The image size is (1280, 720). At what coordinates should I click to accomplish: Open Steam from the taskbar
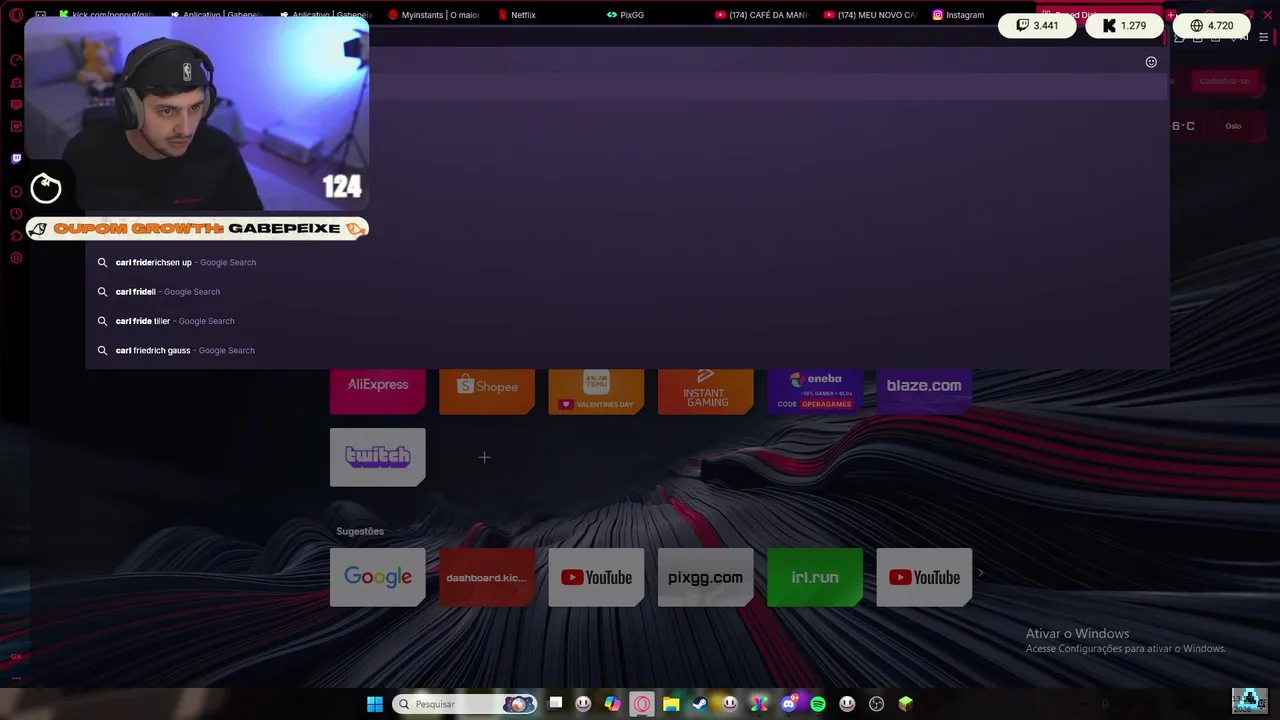coord(700,704)
